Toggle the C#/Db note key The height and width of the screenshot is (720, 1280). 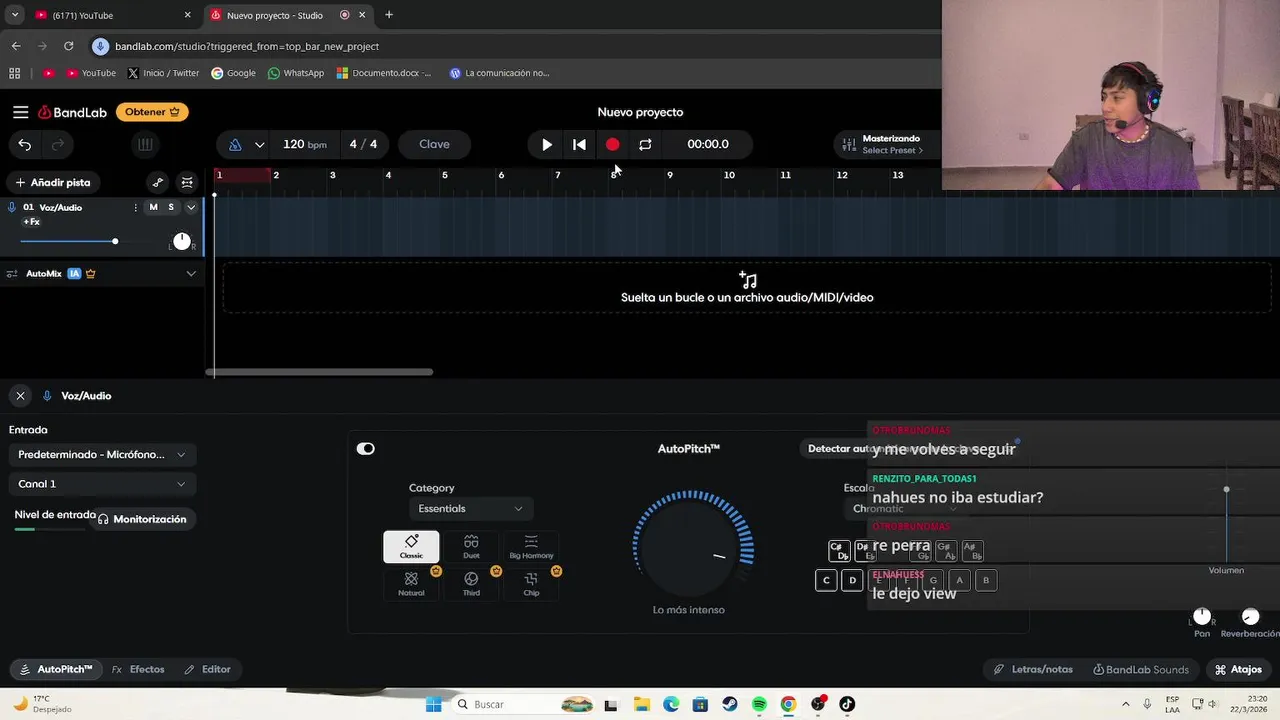click(x=839, y=551)
